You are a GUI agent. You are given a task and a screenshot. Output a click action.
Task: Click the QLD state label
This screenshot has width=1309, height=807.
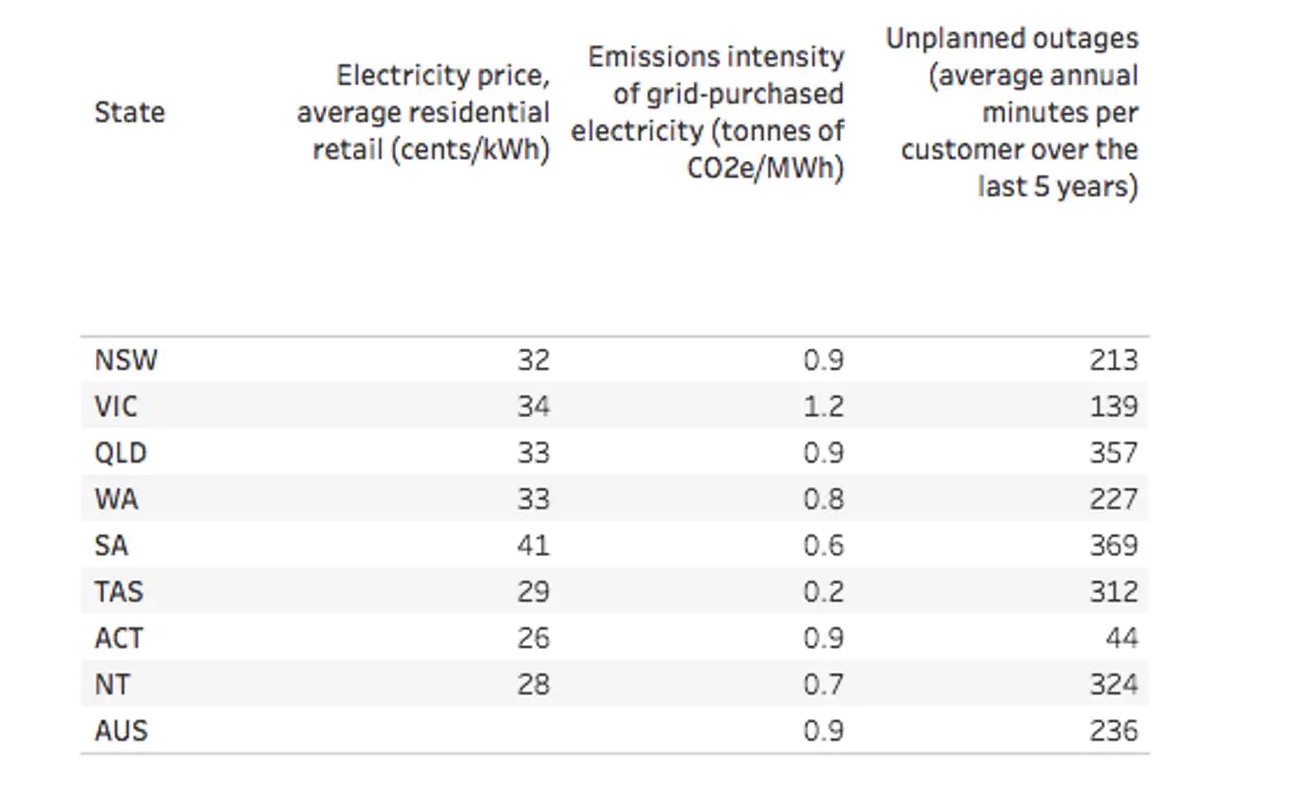pos(121,453)
